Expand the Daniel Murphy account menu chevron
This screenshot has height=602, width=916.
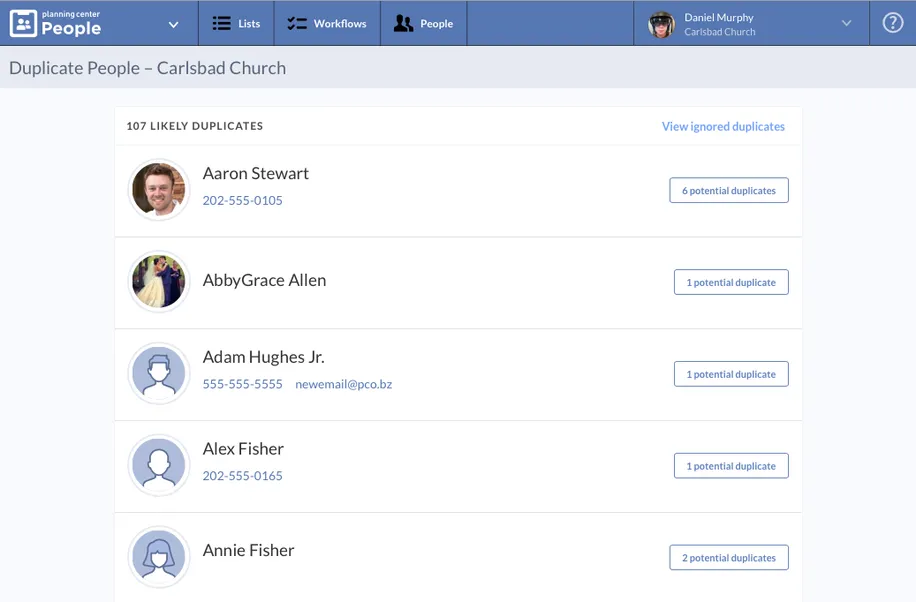click(x=846, y=24)
